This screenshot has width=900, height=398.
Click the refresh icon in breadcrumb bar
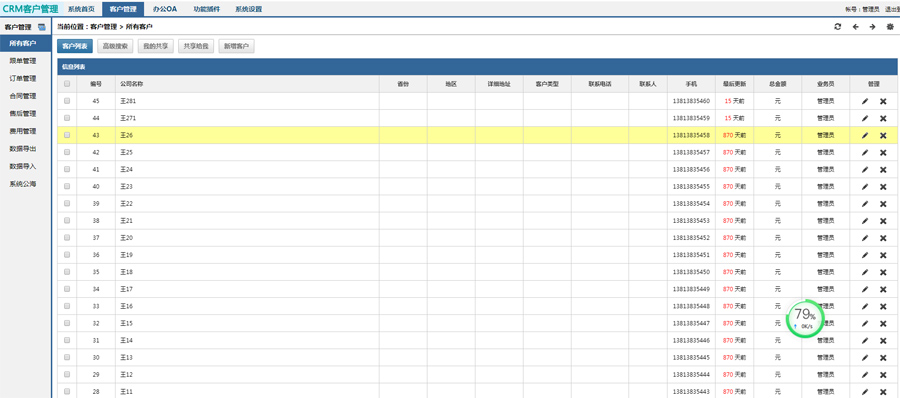[838, 27]
